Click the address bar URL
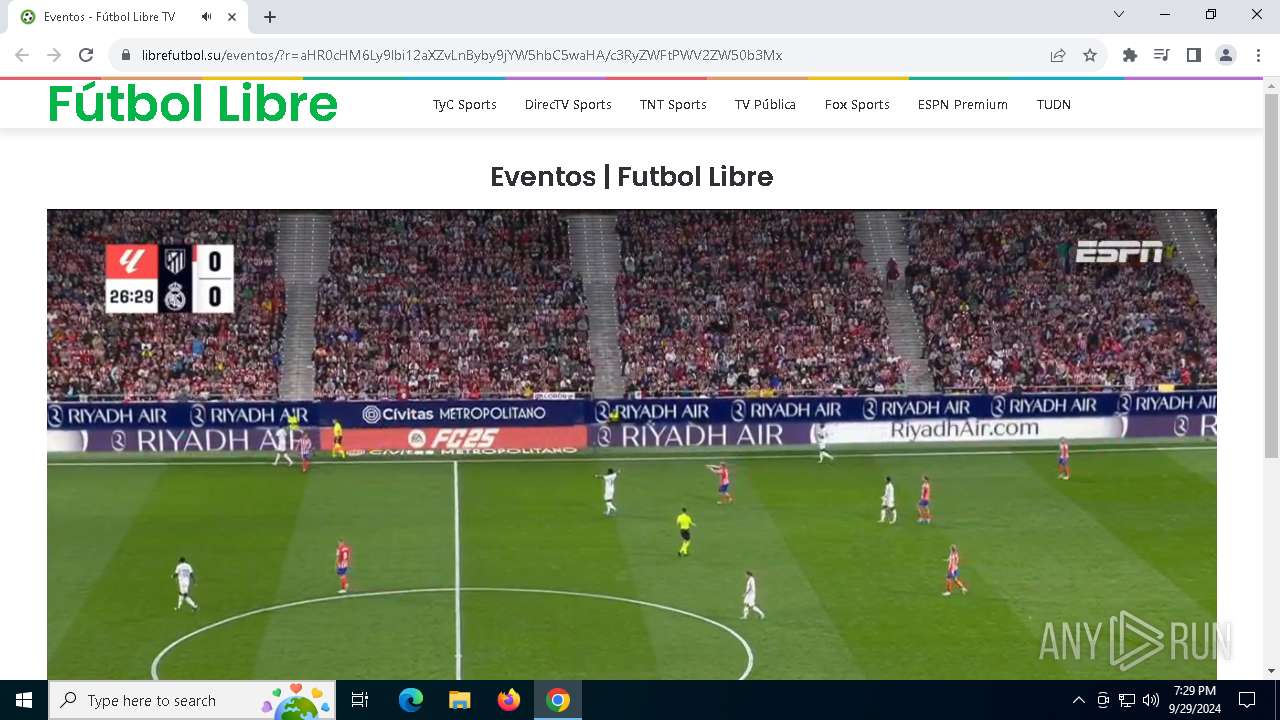This screenshot has width=1280, height=720. pyautogui.click(x=462, y=55)
